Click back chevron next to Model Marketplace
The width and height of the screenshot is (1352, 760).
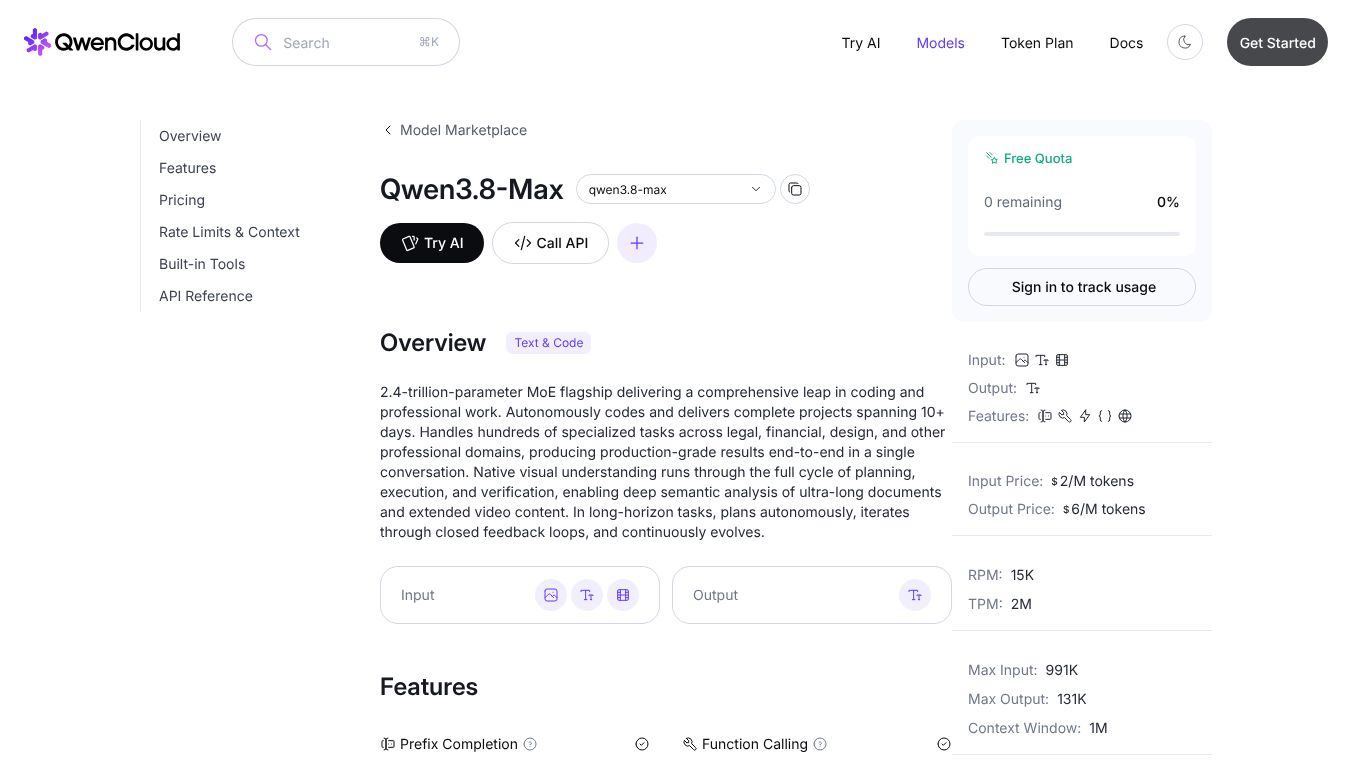[x=388, y=130]
